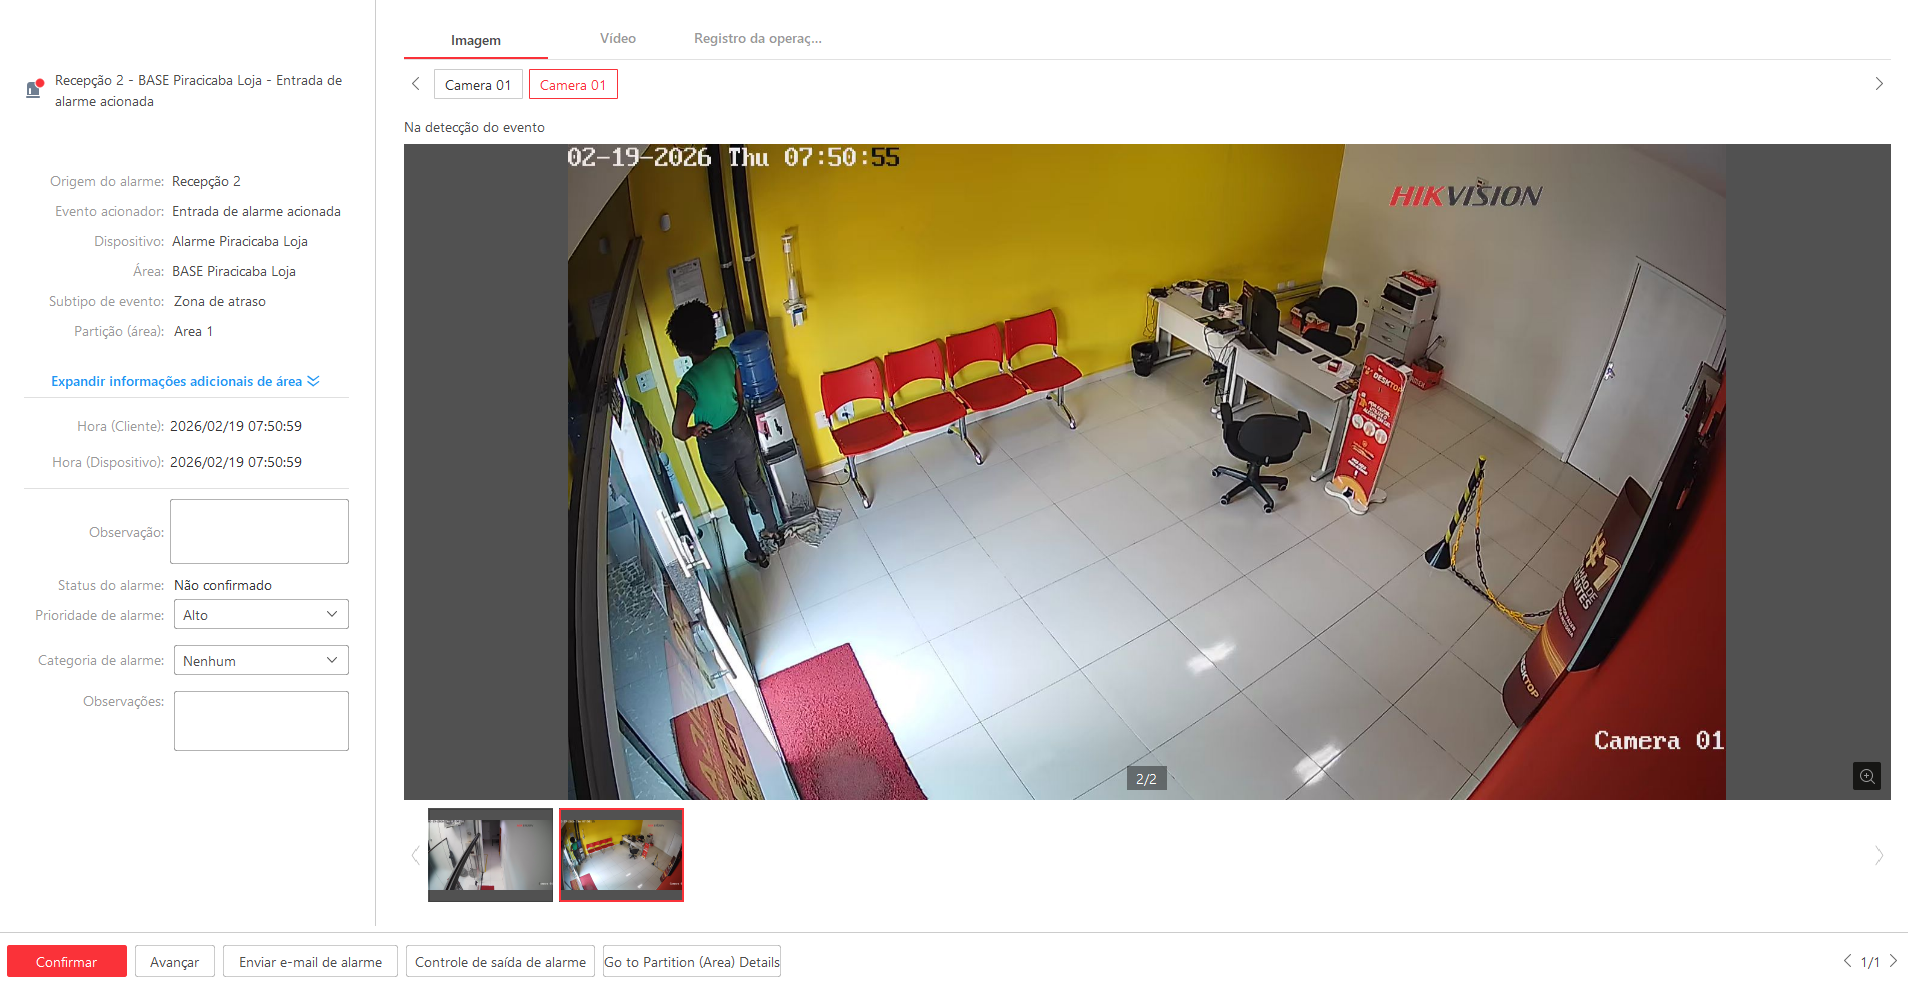Click into the Observação text field
Image resolution: width=1908 pixels, height=986 pixels.
click(x=259, y=532)
